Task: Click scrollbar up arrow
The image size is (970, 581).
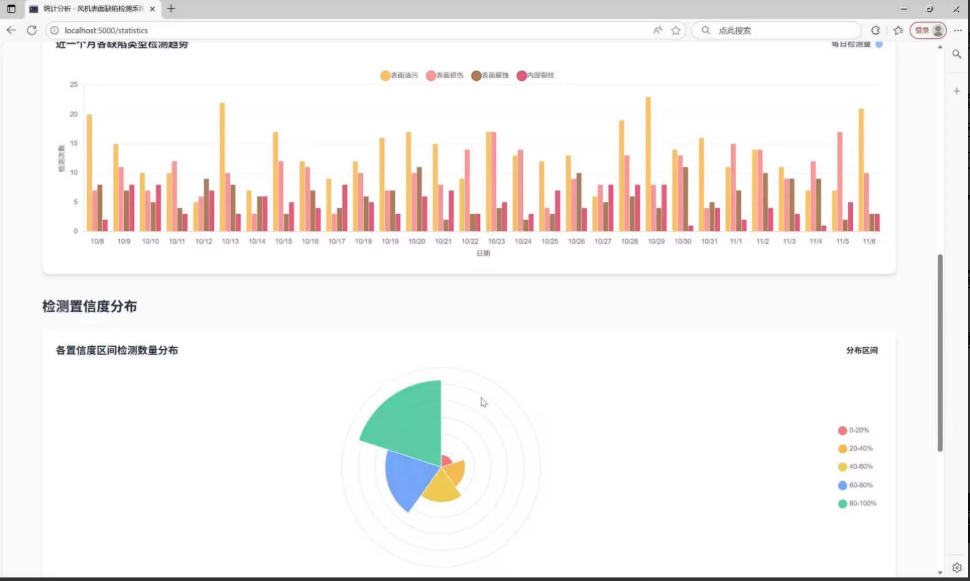Action: click(x=940, y=47)
